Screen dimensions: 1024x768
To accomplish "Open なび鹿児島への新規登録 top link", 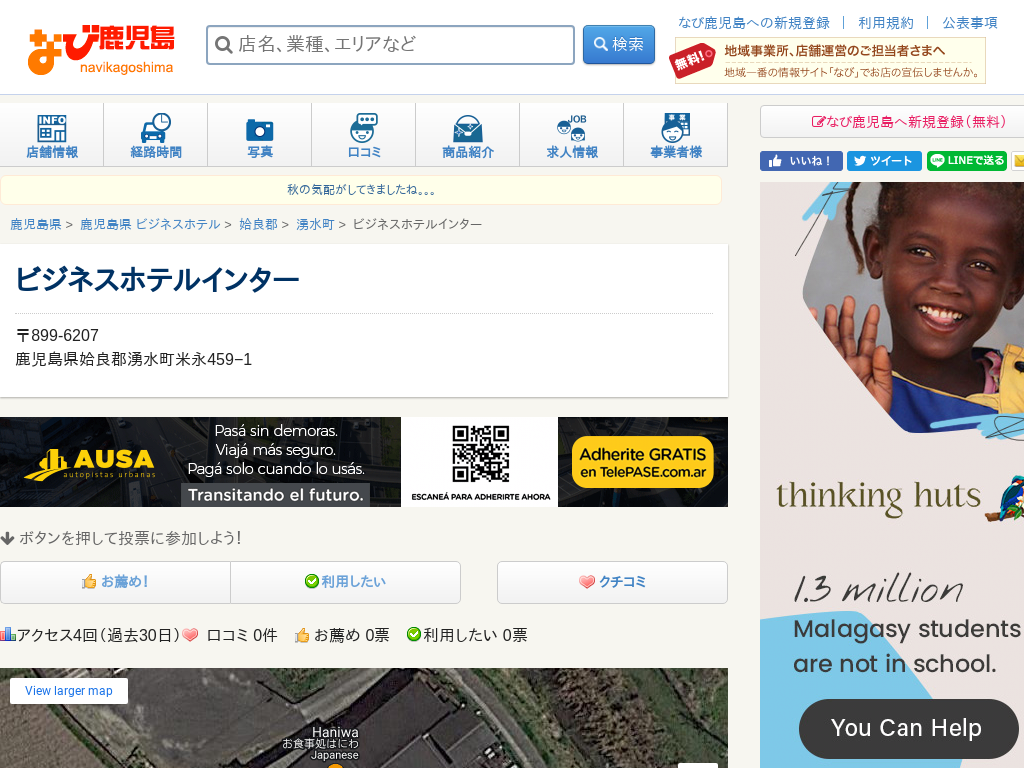I will point(754,23).
